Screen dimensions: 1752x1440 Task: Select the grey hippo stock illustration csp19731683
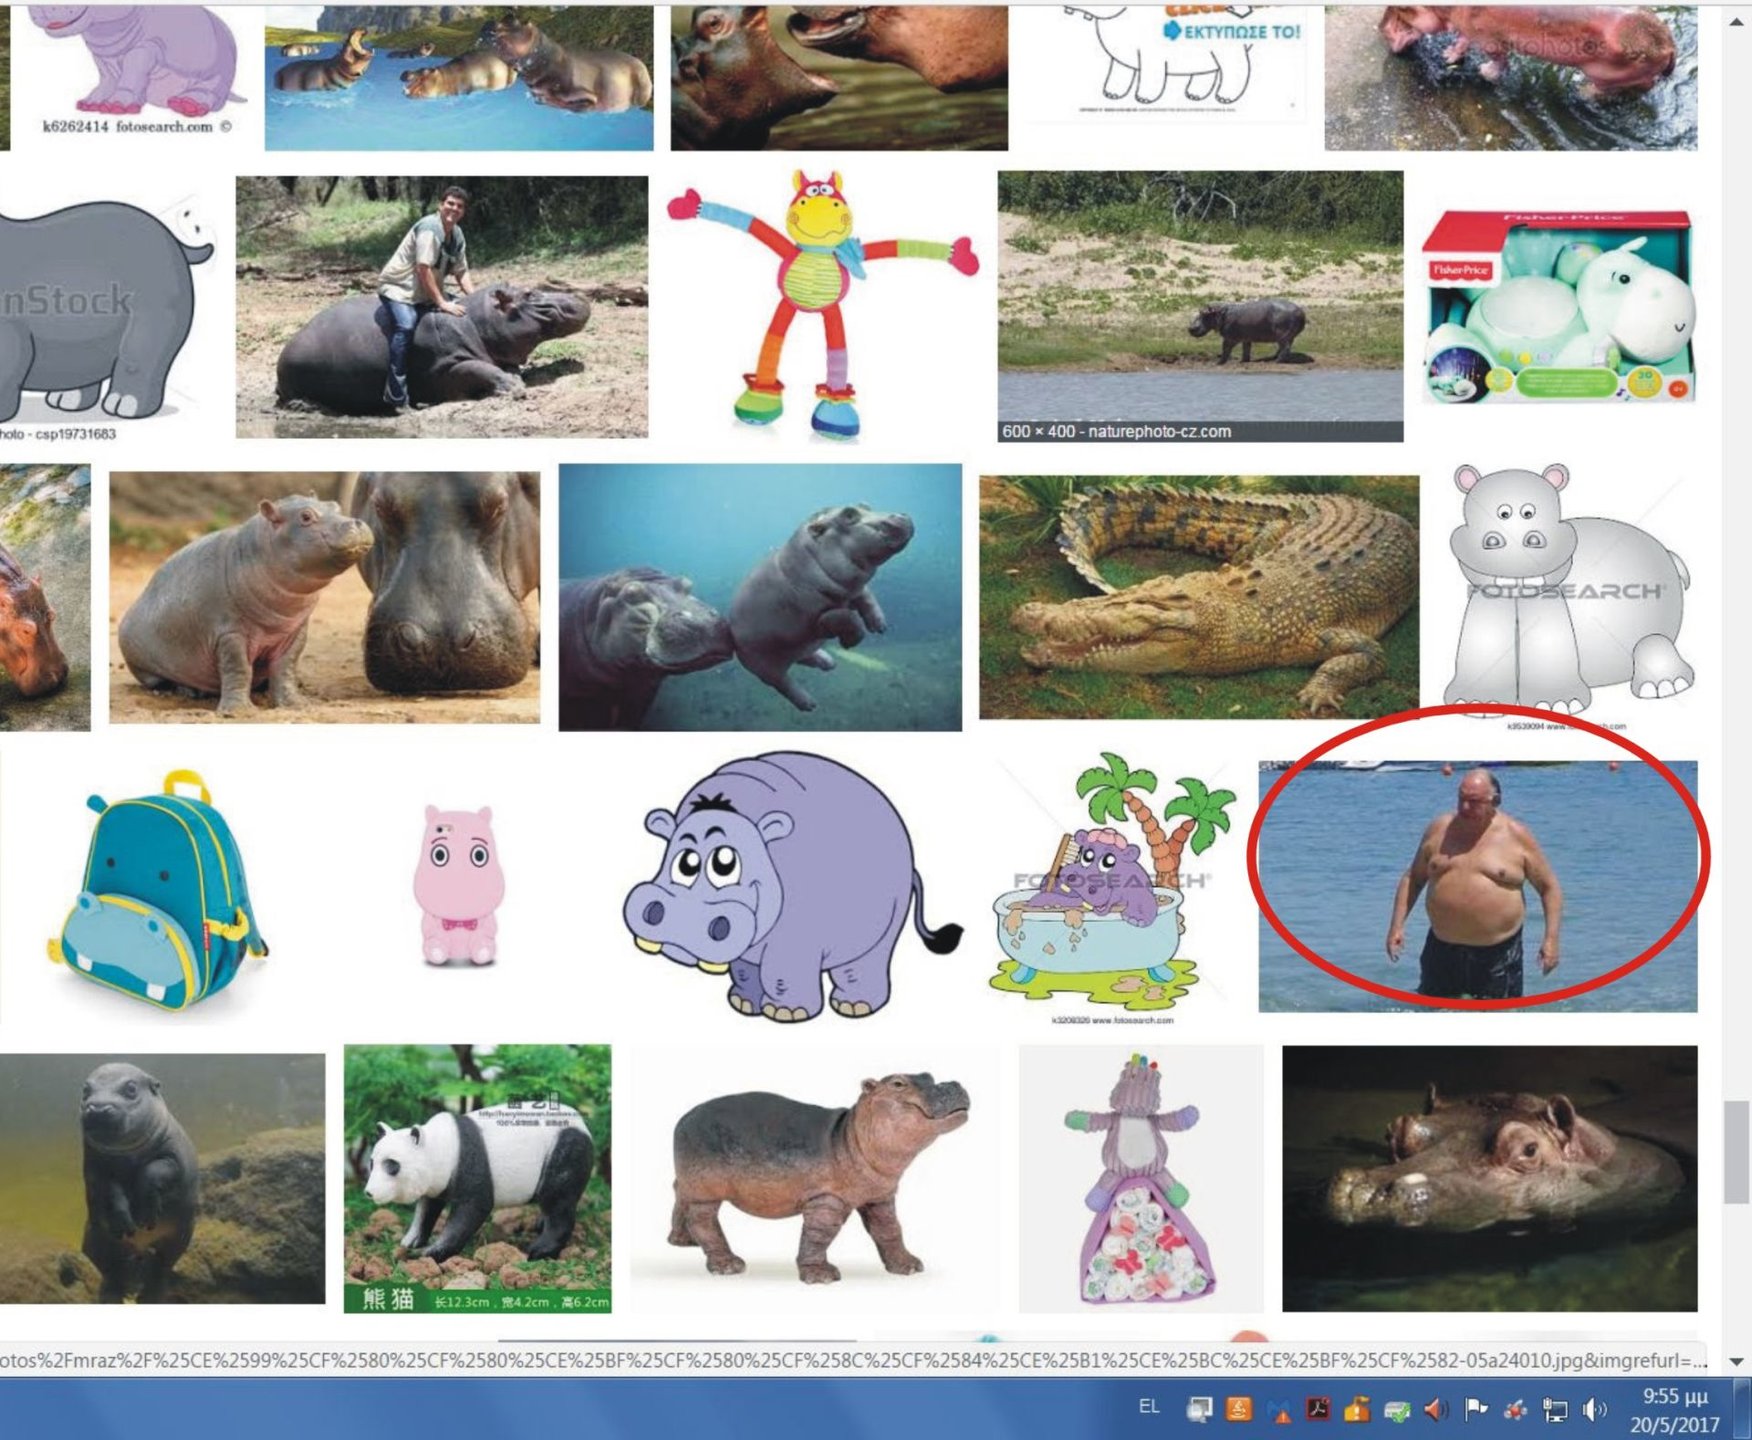107,308
